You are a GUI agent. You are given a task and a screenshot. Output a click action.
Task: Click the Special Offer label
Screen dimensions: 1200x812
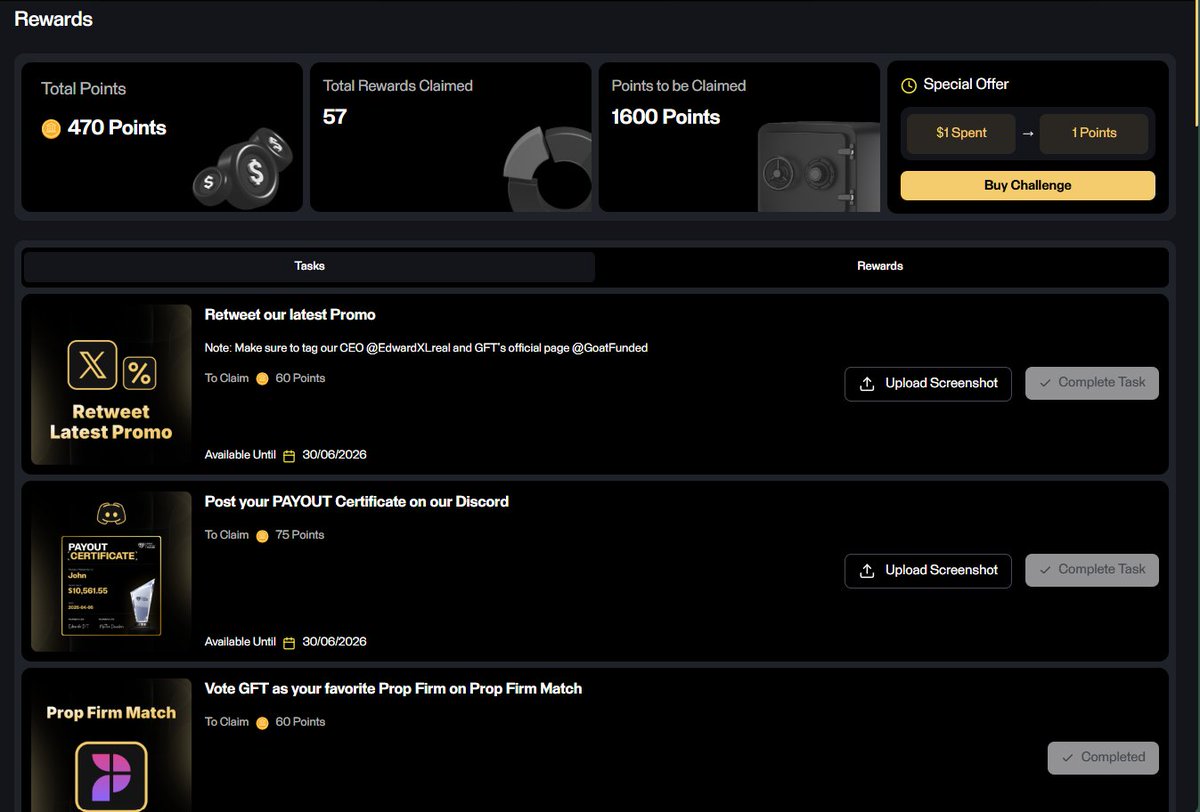966,85
